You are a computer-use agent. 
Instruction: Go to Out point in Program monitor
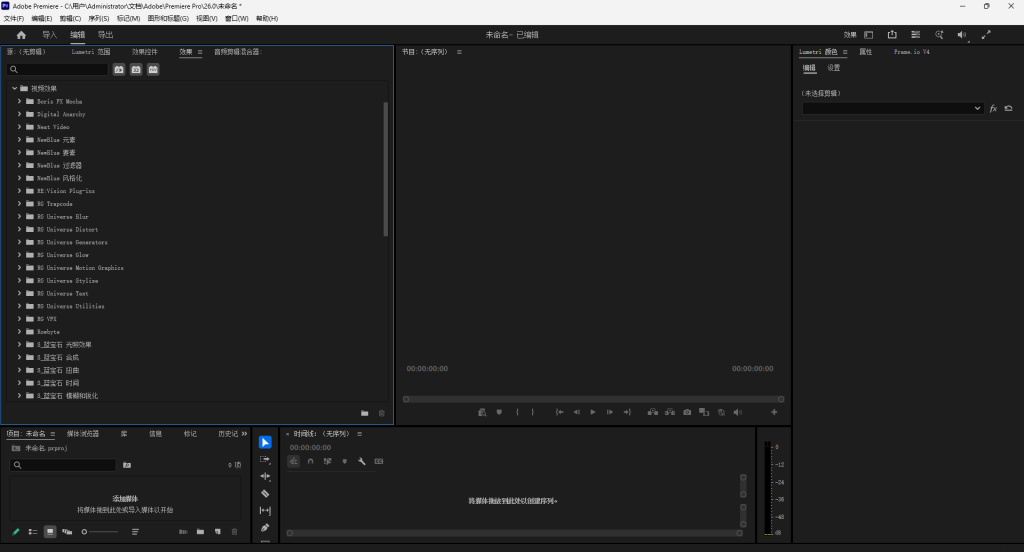(627, 412)
